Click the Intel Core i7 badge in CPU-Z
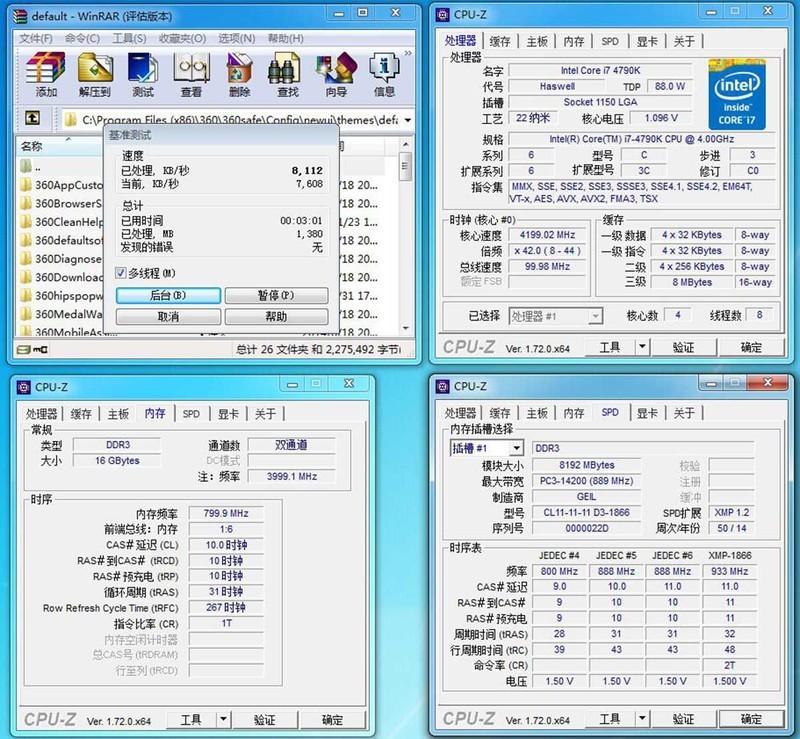The width and height of the screenshot is (800, 739). pos(738,97)
